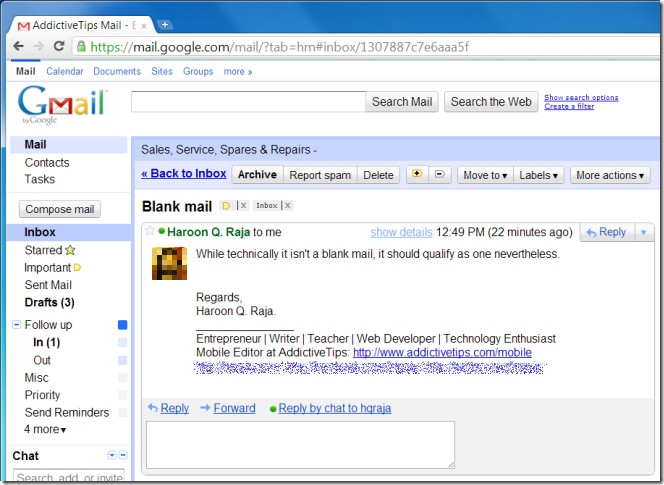Mark as not important minus icon

[440, 174]
